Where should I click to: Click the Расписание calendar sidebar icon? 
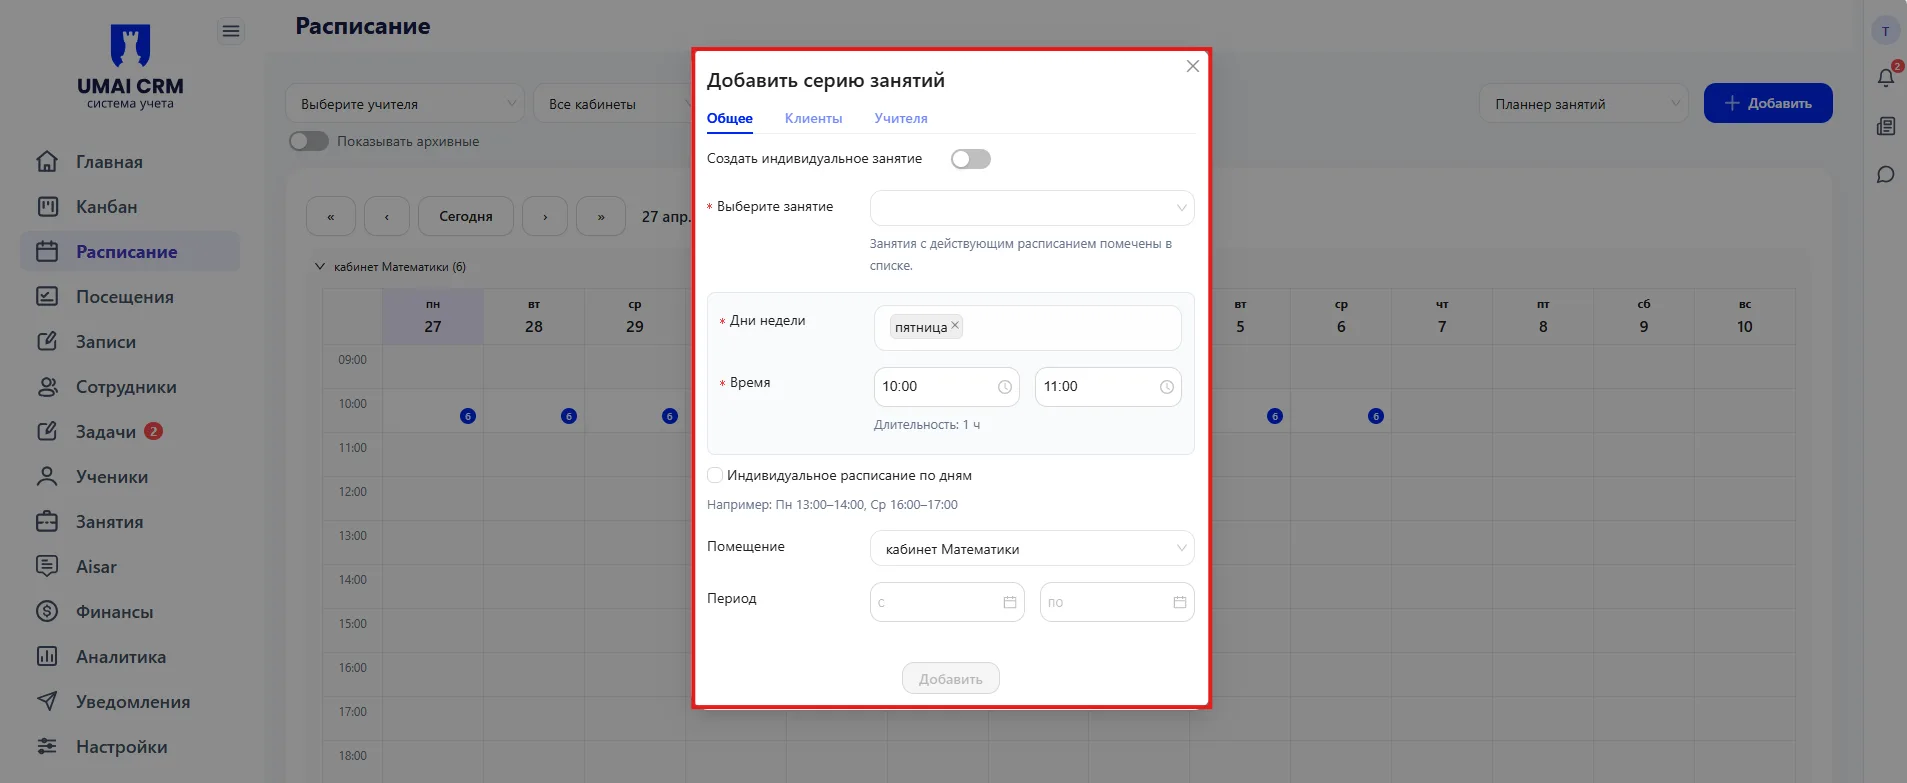click(47, 251)
